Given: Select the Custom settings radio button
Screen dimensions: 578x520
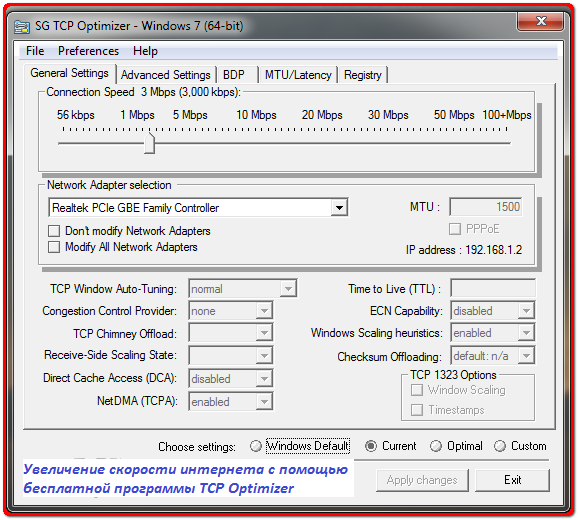Looking at the screenshot, I should [500, 446].
